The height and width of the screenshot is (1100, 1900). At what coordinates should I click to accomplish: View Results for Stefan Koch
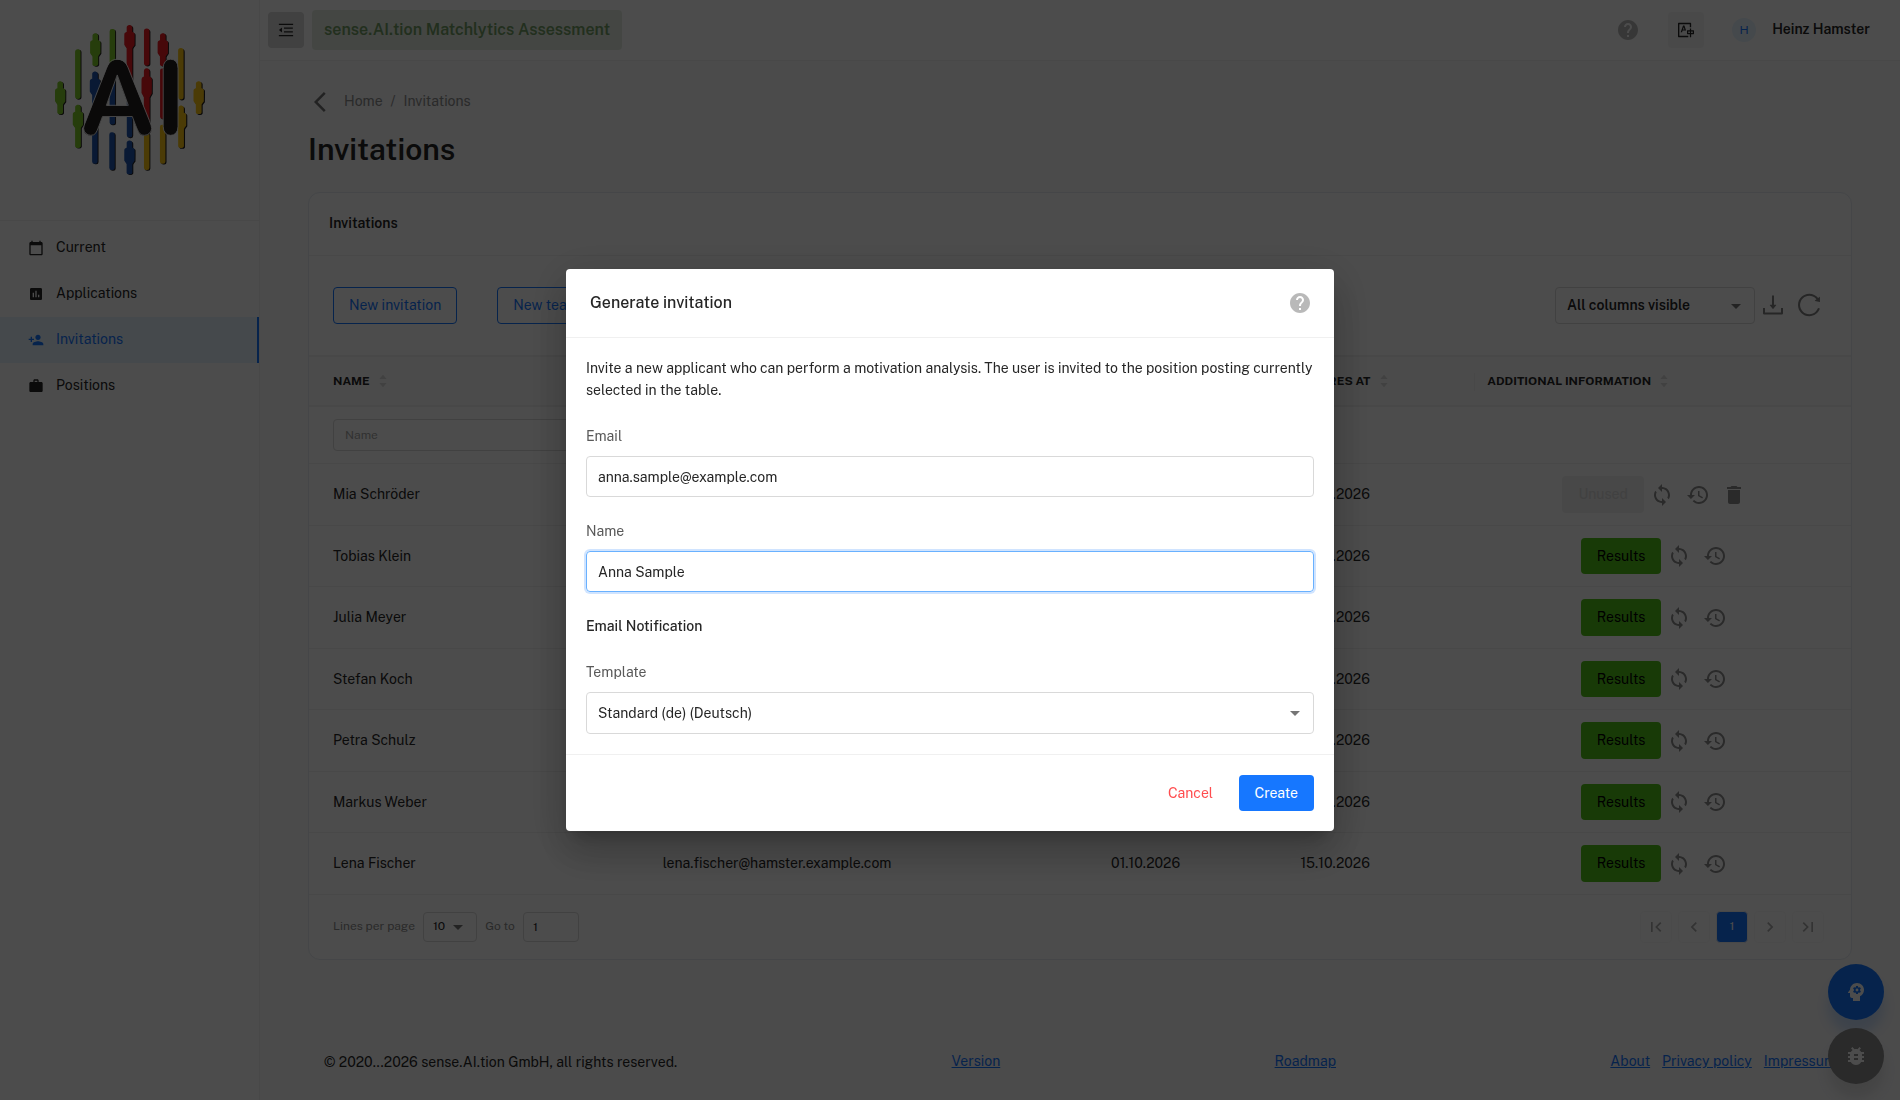(x=1620, y=679)
